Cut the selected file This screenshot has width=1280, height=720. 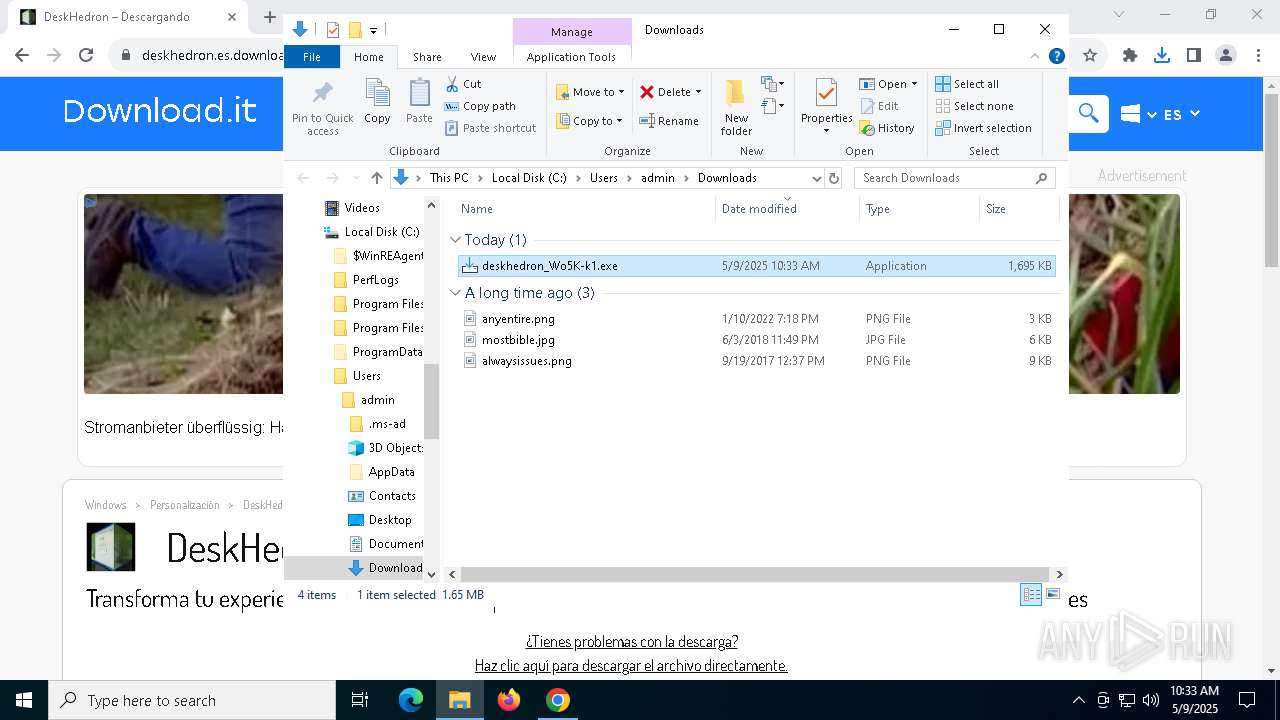click(463, 84)
